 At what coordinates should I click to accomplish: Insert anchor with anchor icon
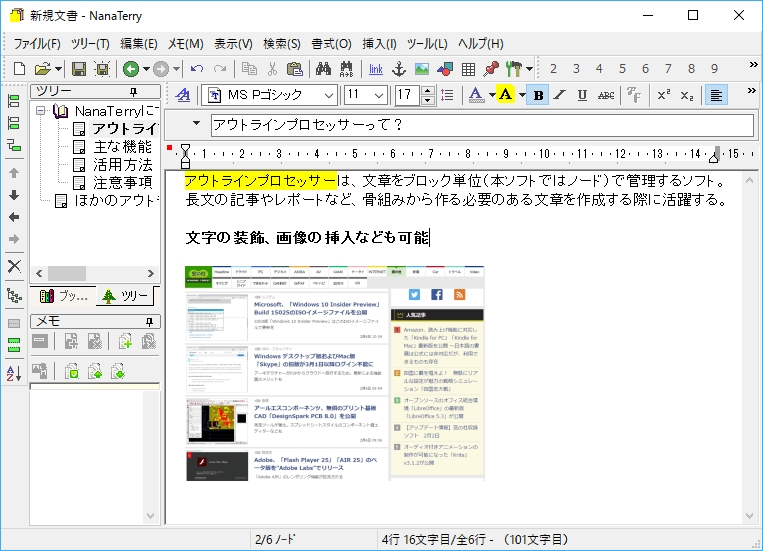click(399, 69)
